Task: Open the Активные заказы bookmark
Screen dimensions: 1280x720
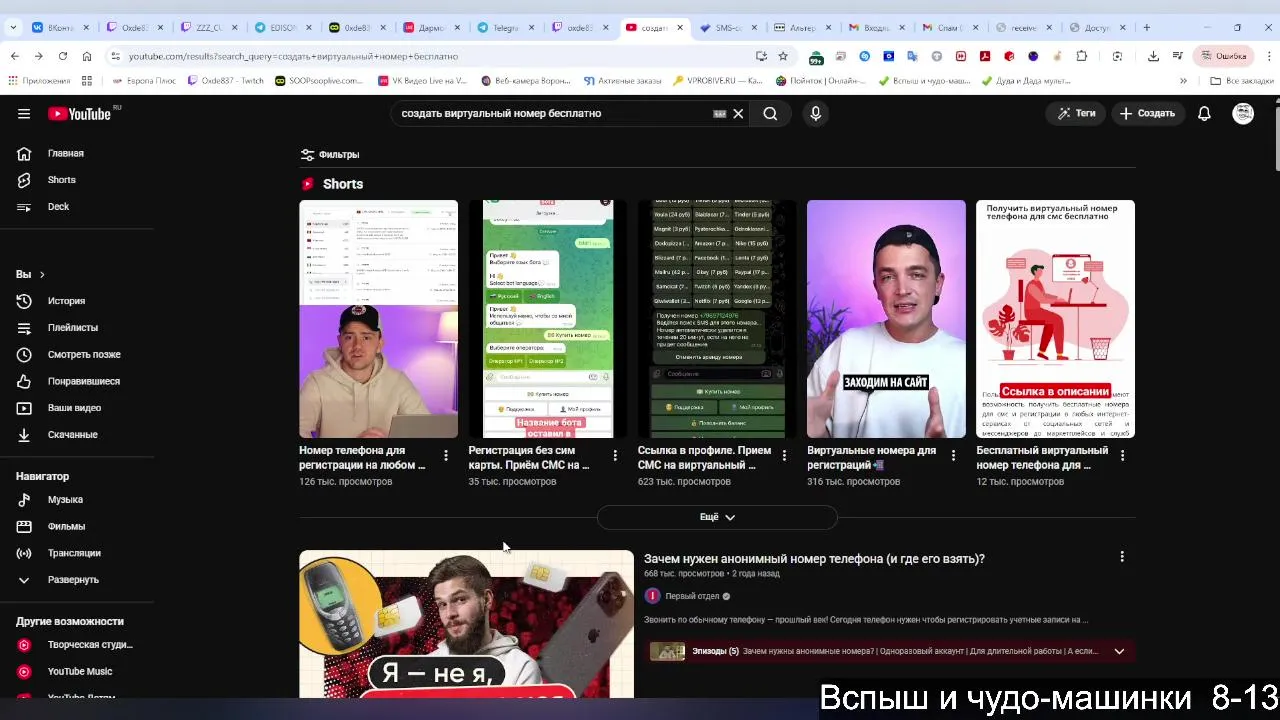Action: [x=625, y=81]
